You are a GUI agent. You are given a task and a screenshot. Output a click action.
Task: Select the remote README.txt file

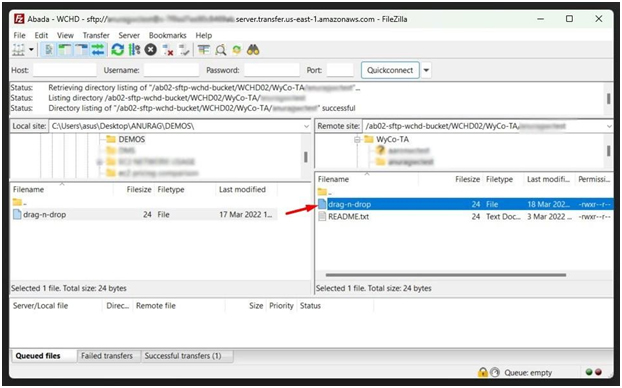pos(464,217)
